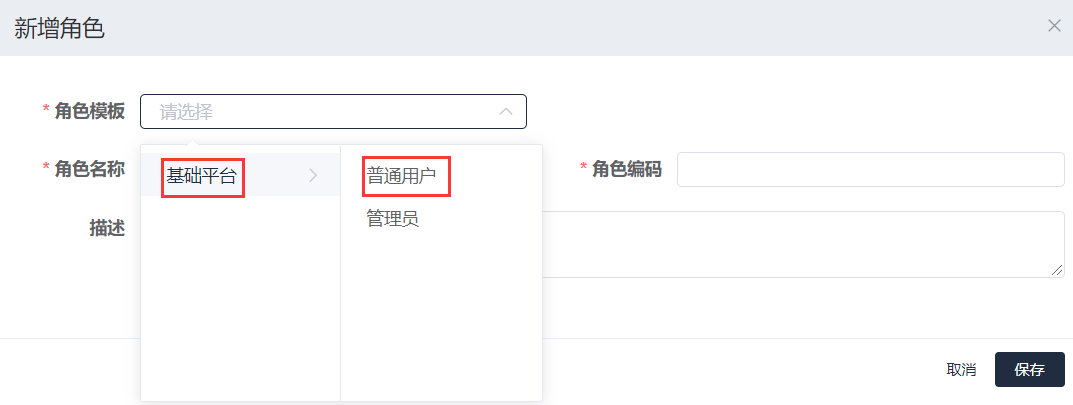The image size is (1073, 405).
Task: Click the red asterisk beside 角色名称
Action: [x=45, y=169]
